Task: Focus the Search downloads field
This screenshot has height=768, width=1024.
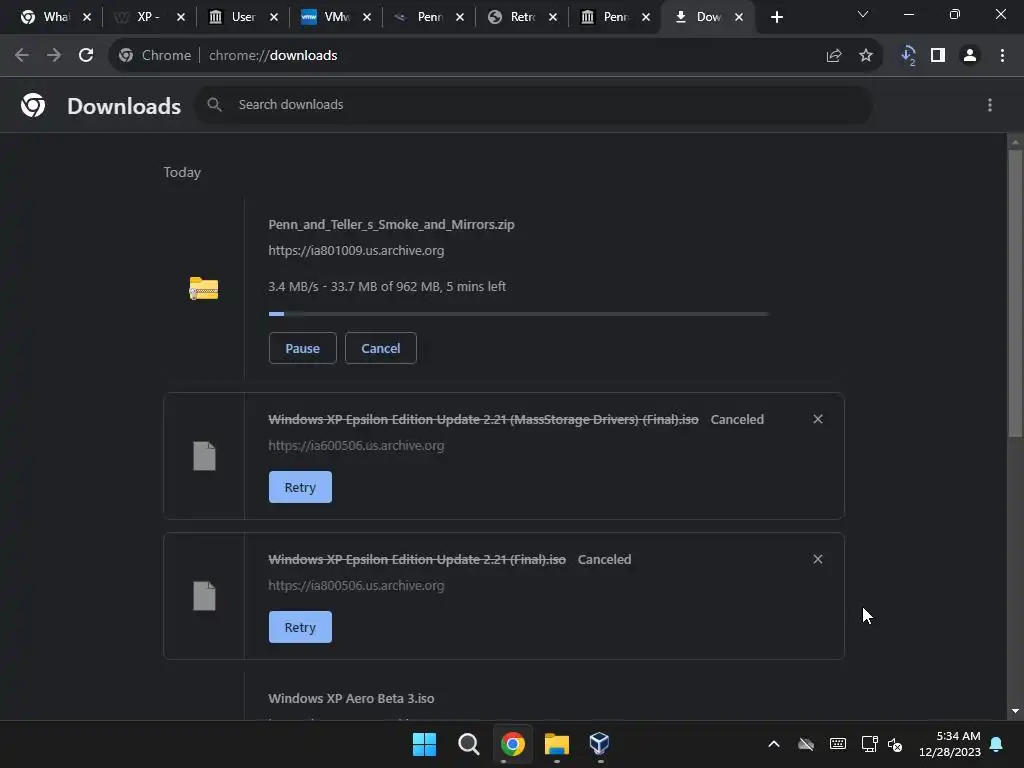Action: pos(534,104)
